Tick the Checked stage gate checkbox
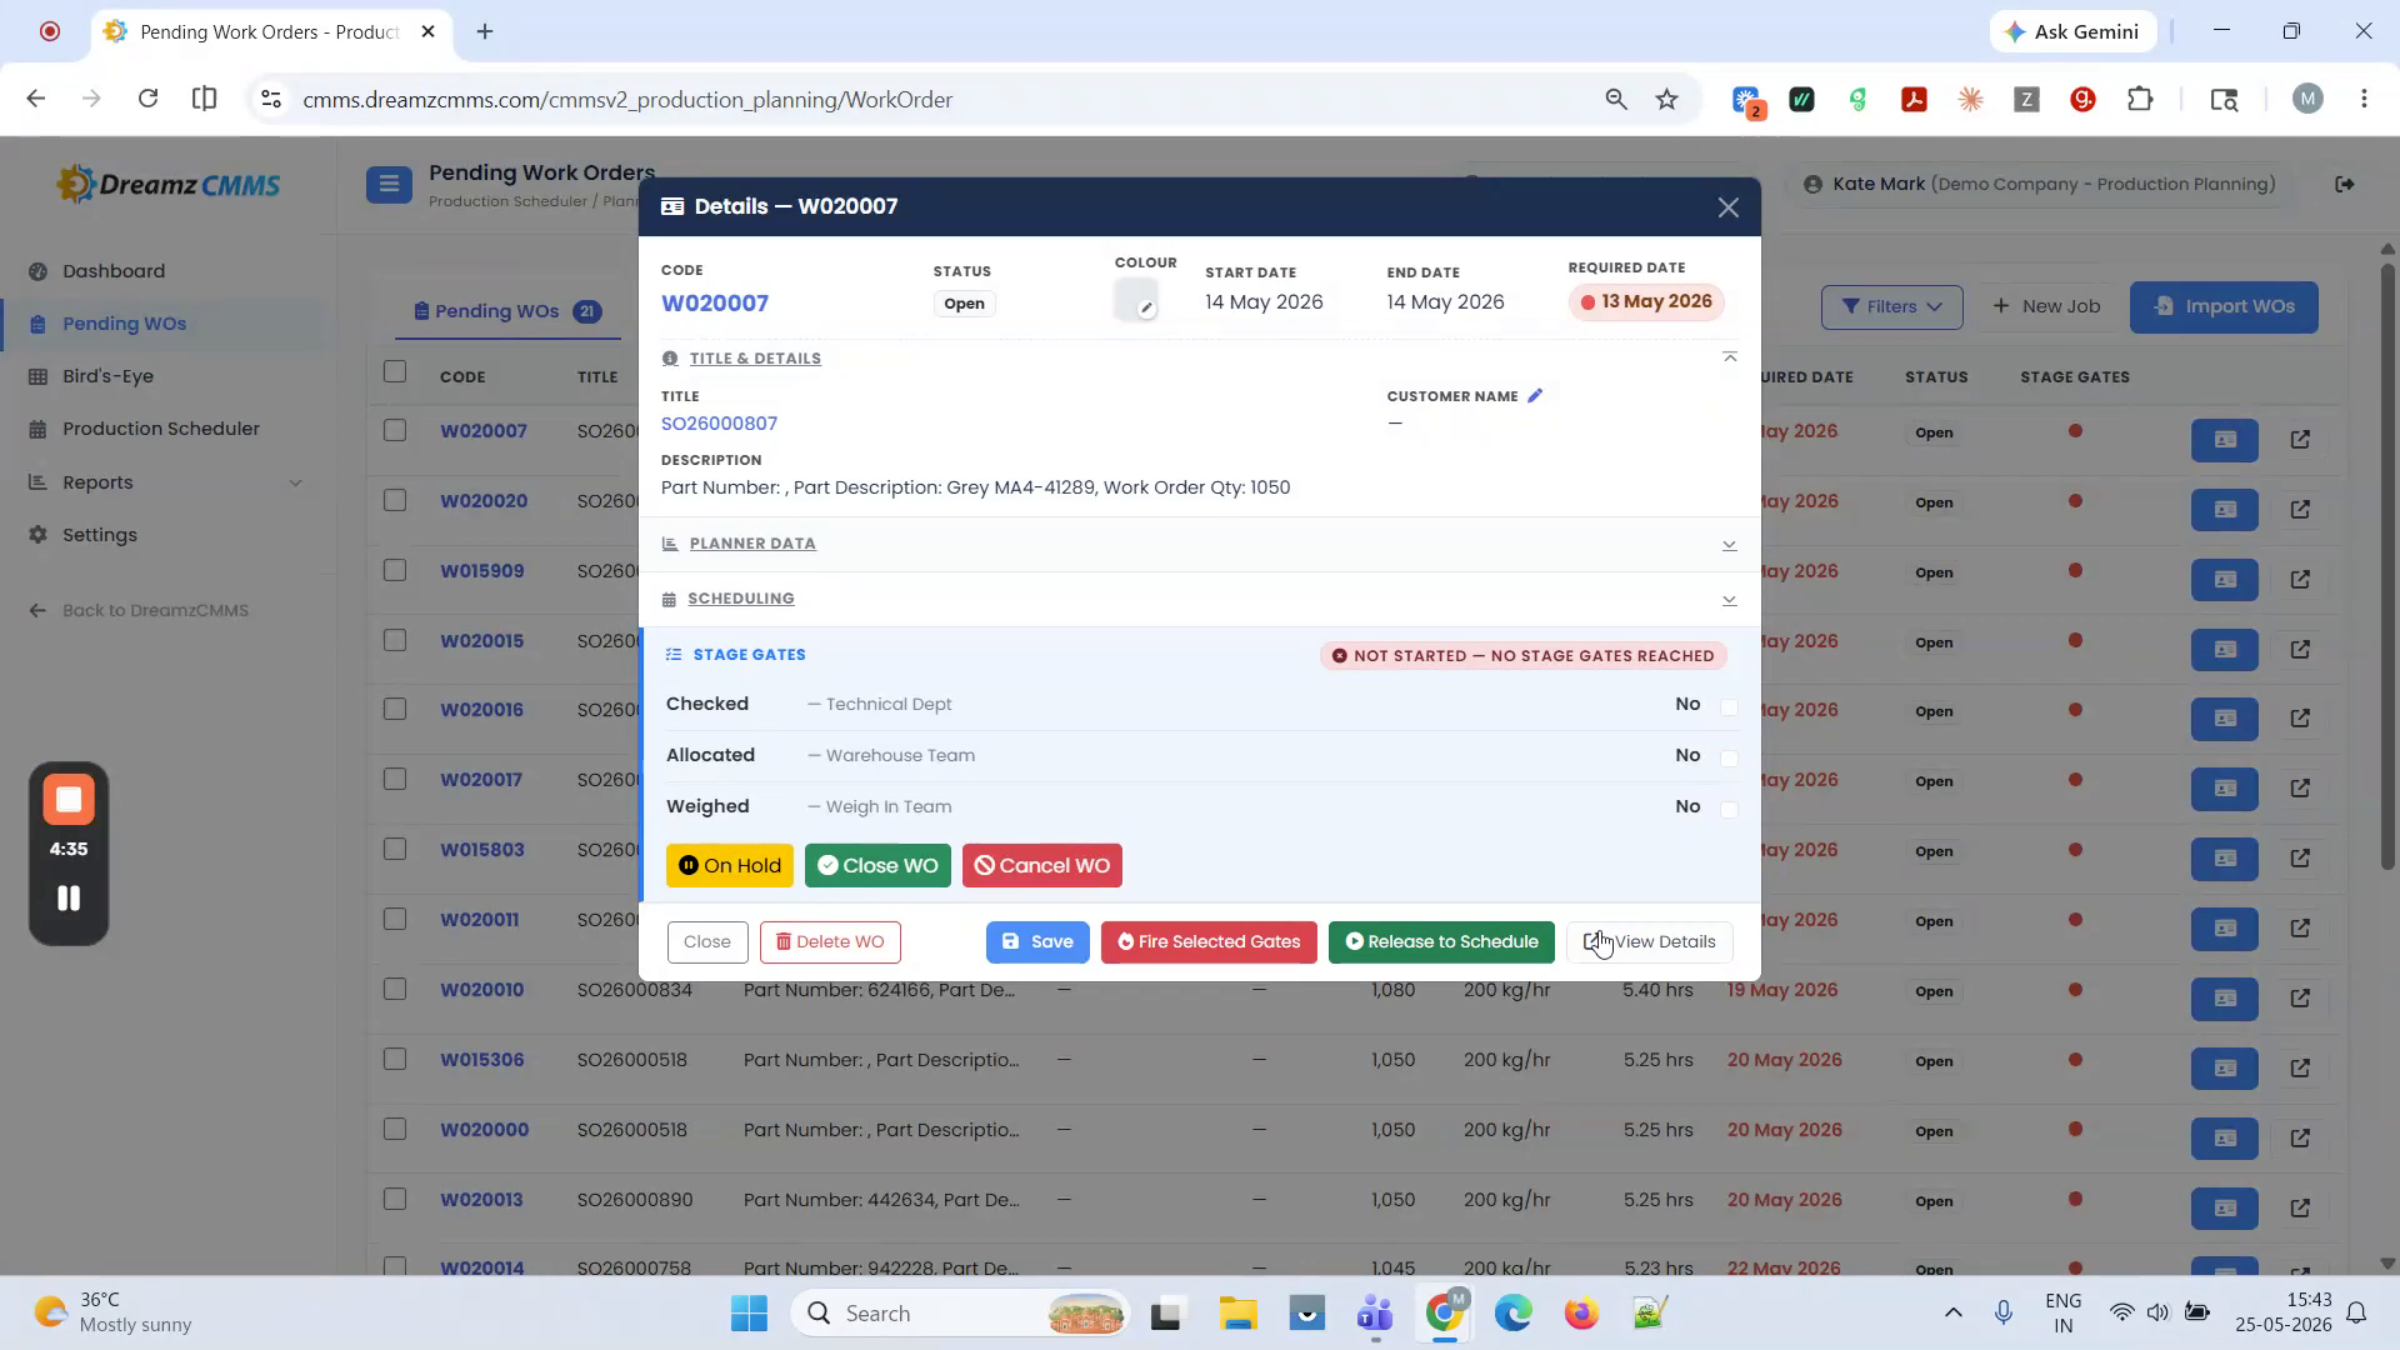The image size is (2400, 1350). click(1729, 706)
